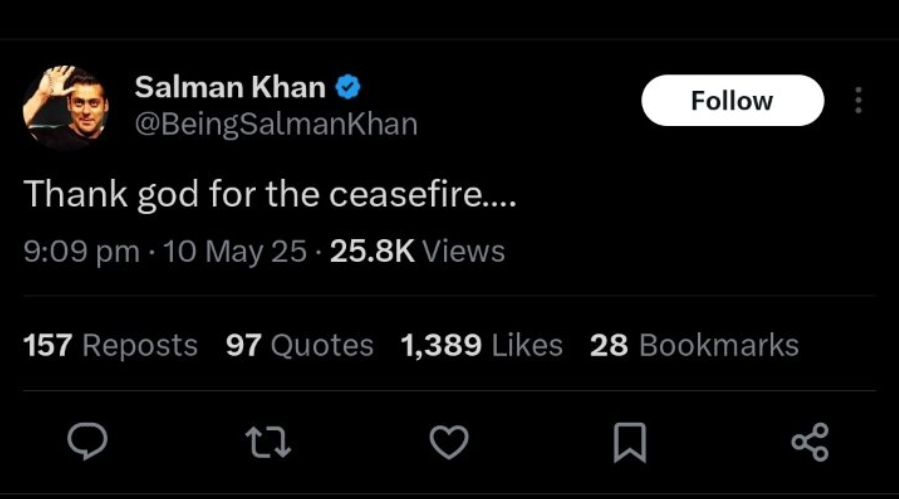This screenshot has height=499, width=899.
Task: Click the 28 Bookmarks count
Action: 694,345
